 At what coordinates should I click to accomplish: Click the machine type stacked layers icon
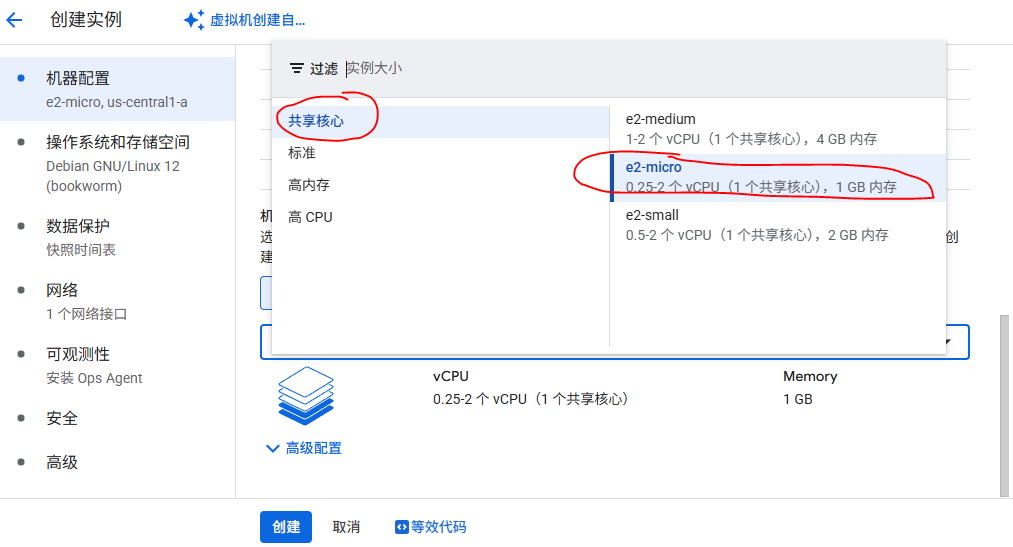click(x=306, y=395)
